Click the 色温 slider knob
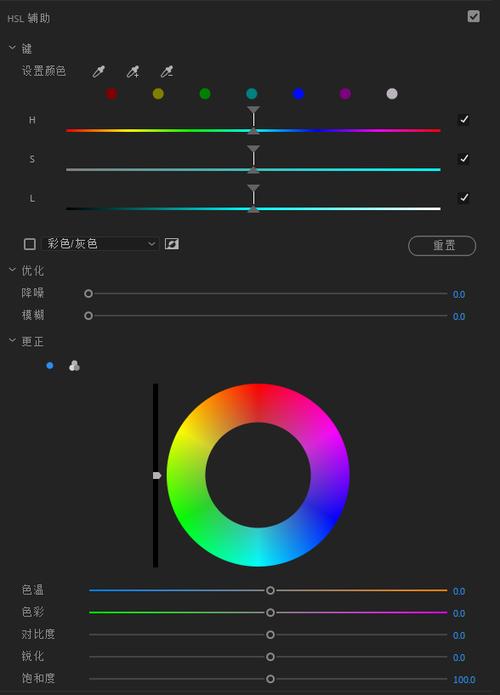Image resolution: width=500 pixels, height=695 pixels. click(x=270, y=590)
